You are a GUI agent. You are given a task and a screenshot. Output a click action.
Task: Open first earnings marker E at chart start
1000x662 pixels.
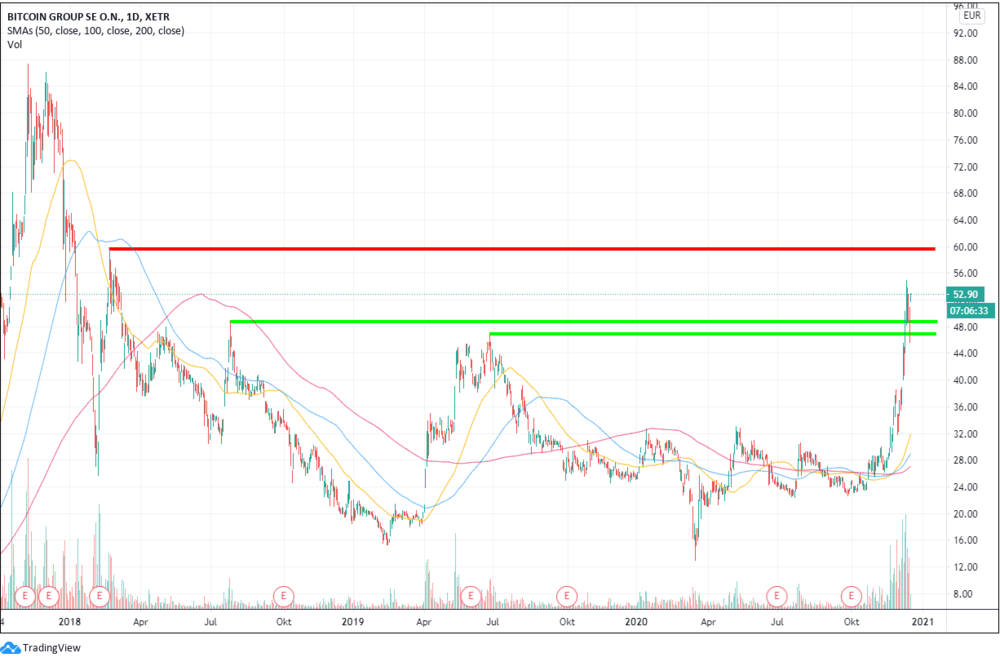(x=25, y=596)
